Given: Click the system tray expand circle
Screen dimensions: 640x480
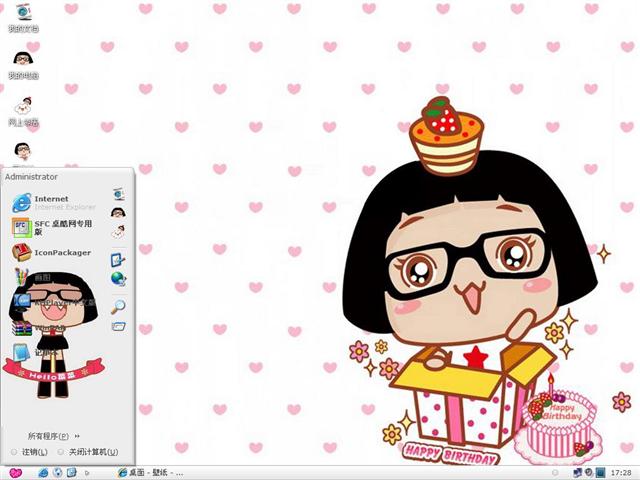Looking at the screenshot, I should (x=556, y=471).
